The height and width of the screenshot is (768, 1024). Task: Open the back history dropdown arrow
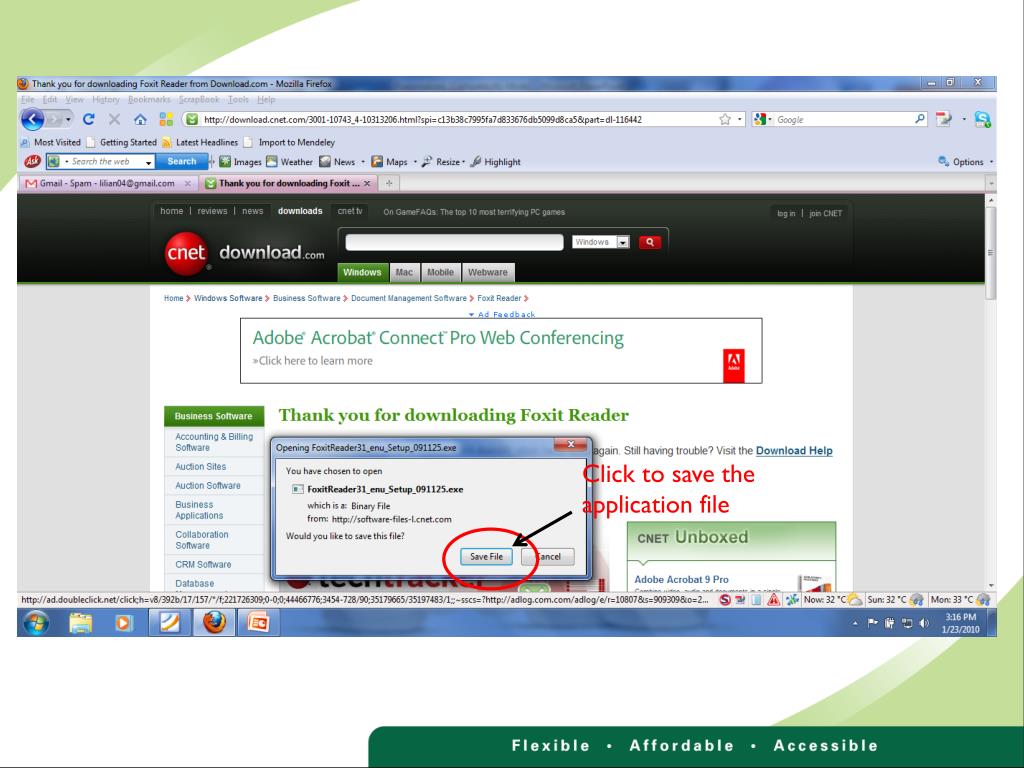pos(68,120)
